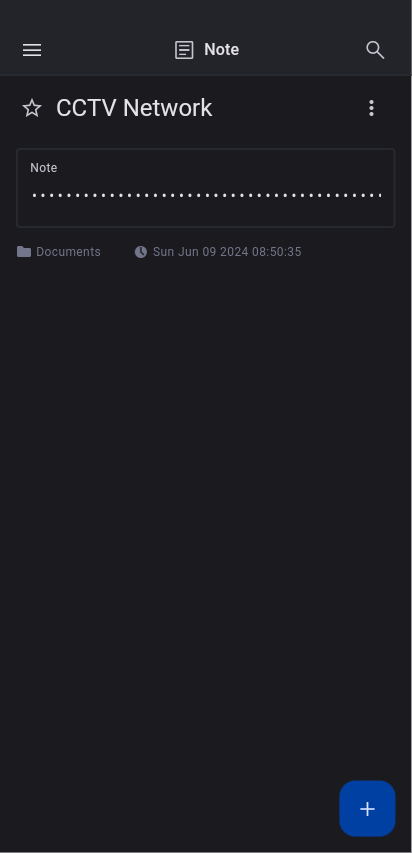The height and width of the screenshot is (853, 412).
Task: Toggle the favorite star for CCTV Network
Action: (32, 108)
